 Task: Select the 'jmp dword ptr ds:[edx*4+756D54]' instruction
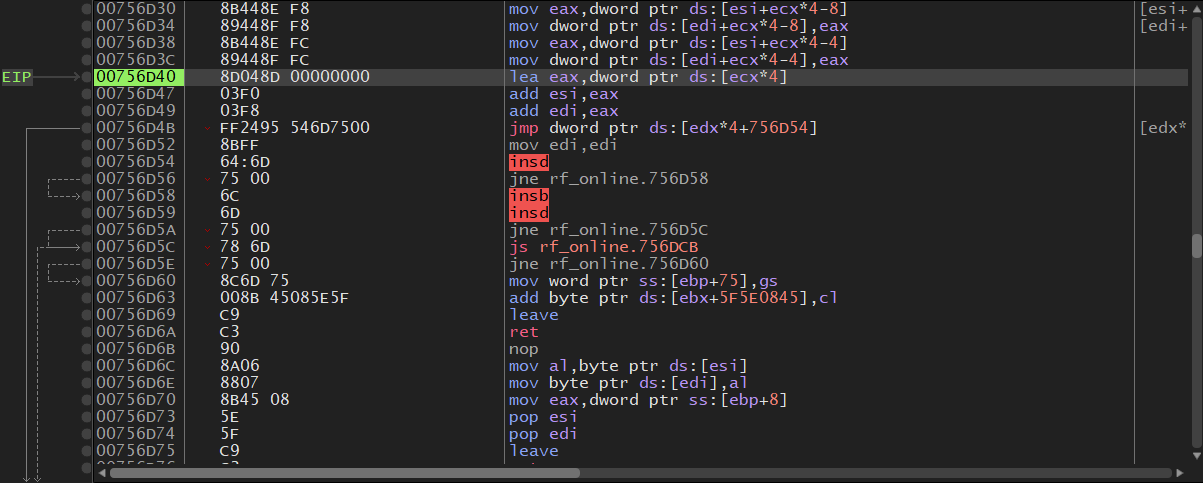[x=664, y=128]
